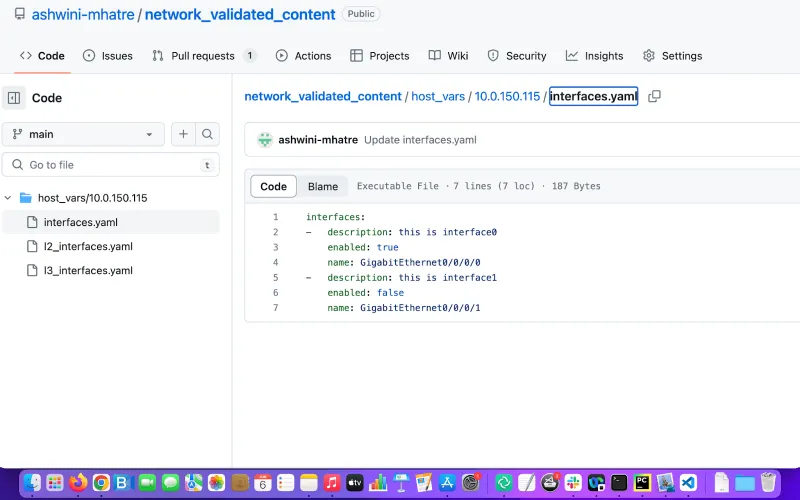Click the network_validated_content breadcrumb link
The width and height of the screenshot is (800, 500).
click(x=322, y=97)
